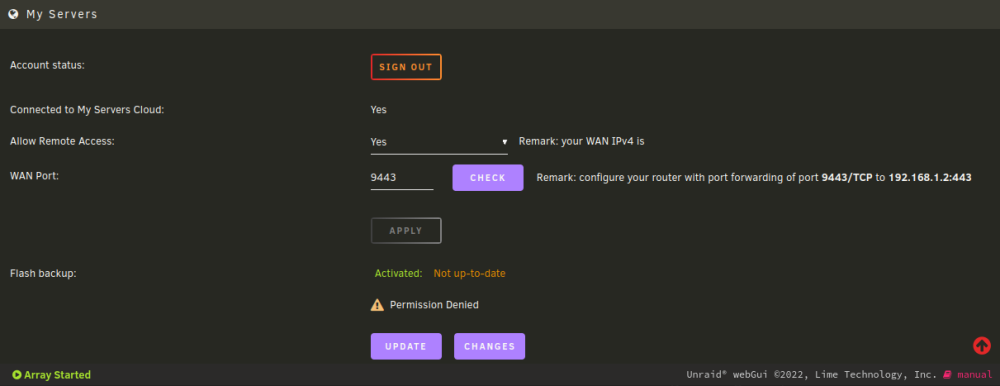Open the manual link in the footer

974,375
